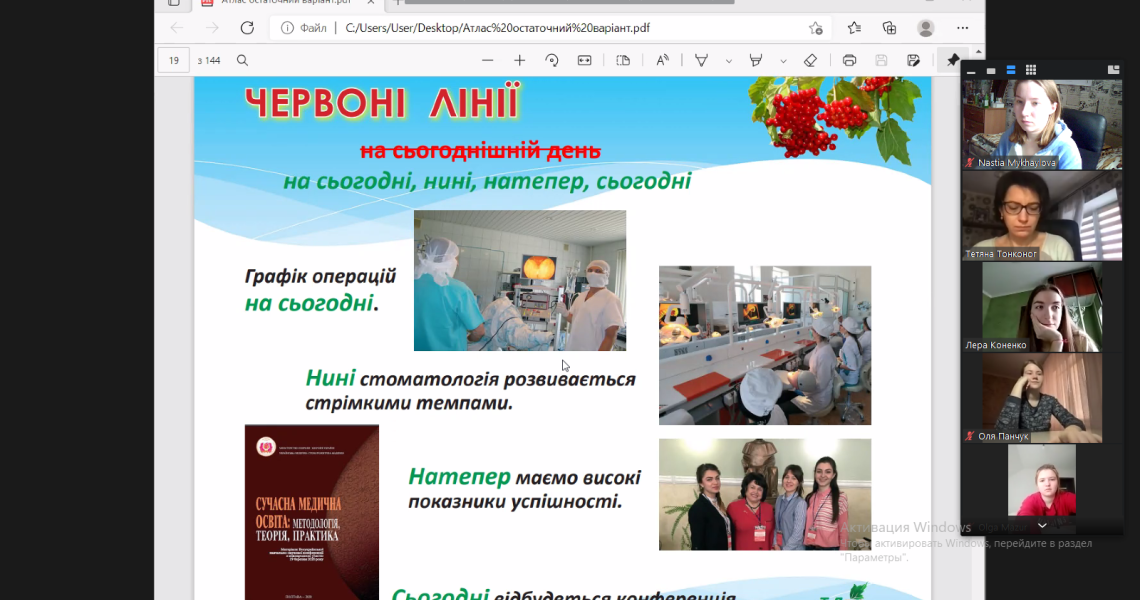Viewport: 1140px width, 600px height.
Task: Click the group photo of five women
Action: (765, 495)
